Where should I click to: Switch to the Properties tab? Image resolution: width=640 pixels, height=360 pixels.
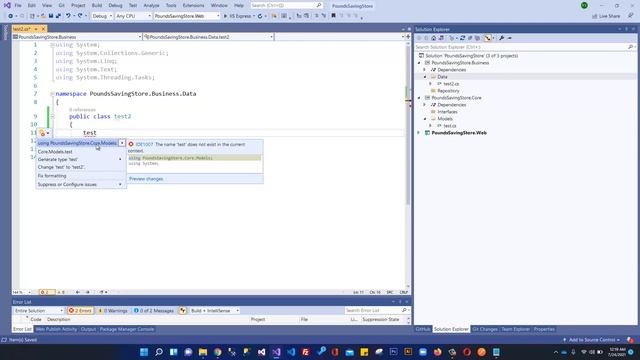tap(544, 329)
